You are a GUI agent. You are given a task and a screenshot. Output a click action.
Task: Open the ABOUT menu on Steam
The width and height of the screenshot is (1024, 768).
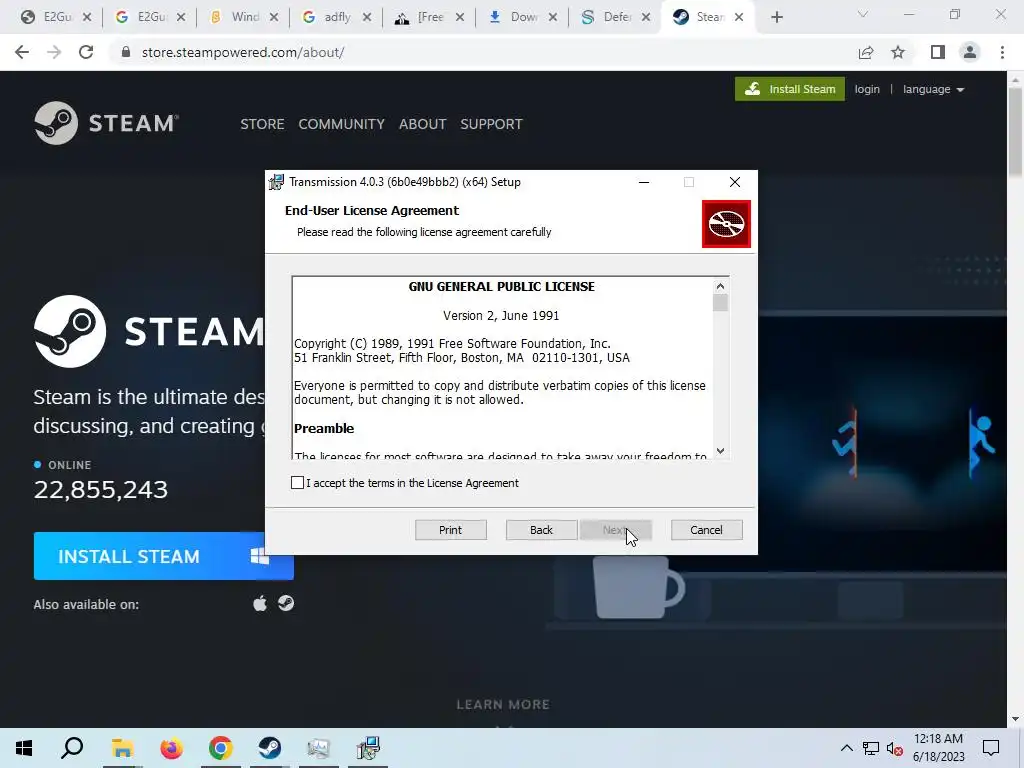coord(423,124)
